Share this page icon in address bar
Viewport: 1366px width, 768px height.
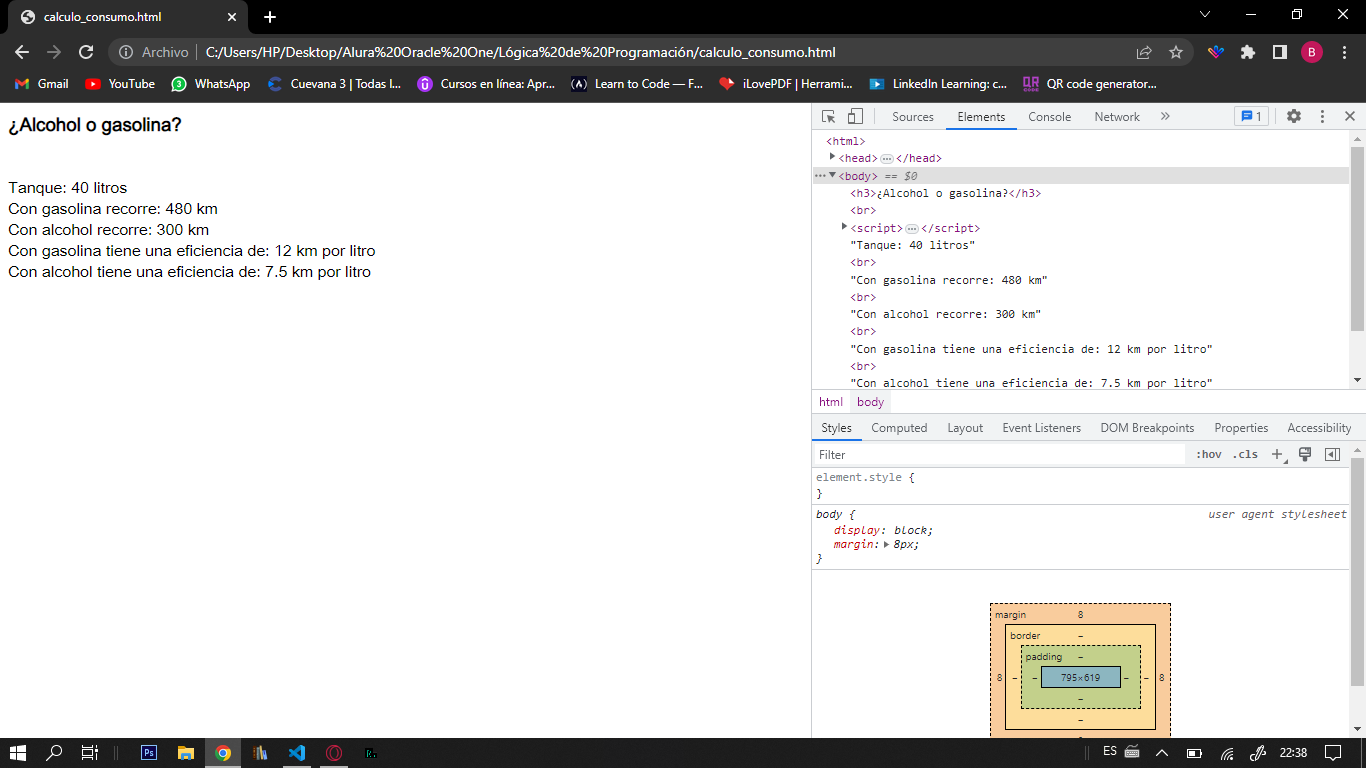click(x=1144, y=52)
